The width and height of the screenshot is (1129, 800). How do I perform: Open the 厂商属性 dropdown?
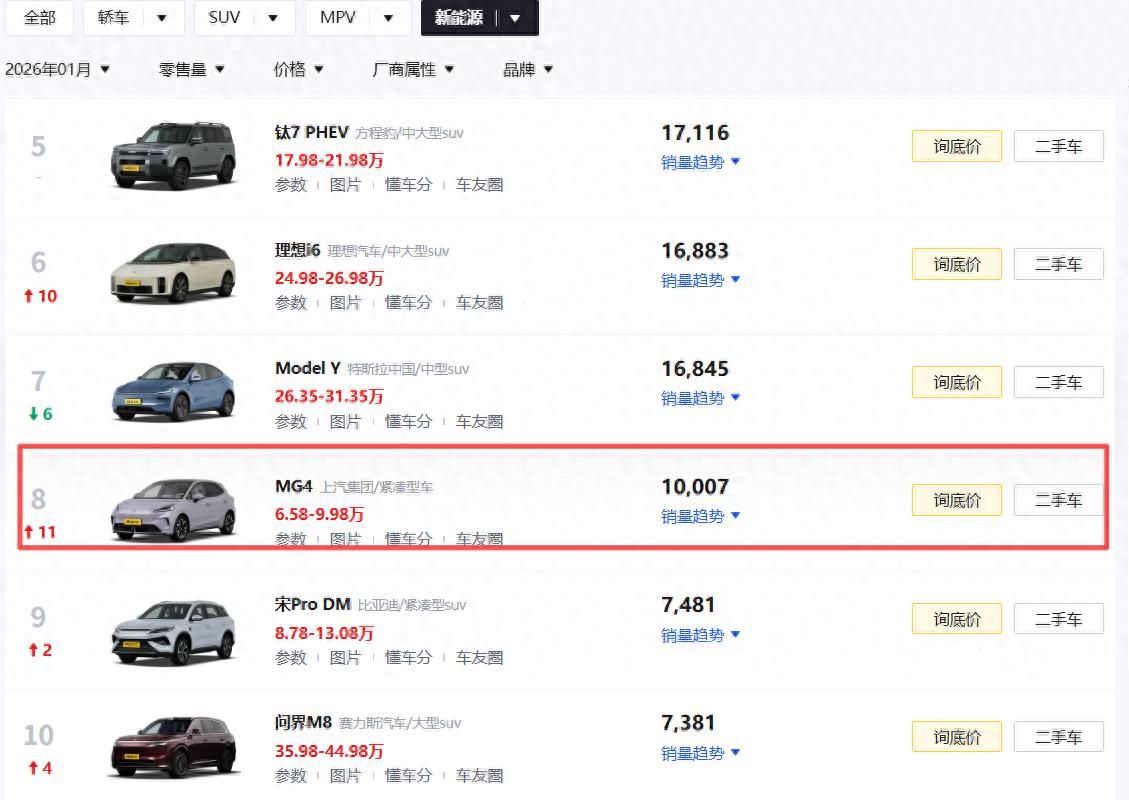413,69
